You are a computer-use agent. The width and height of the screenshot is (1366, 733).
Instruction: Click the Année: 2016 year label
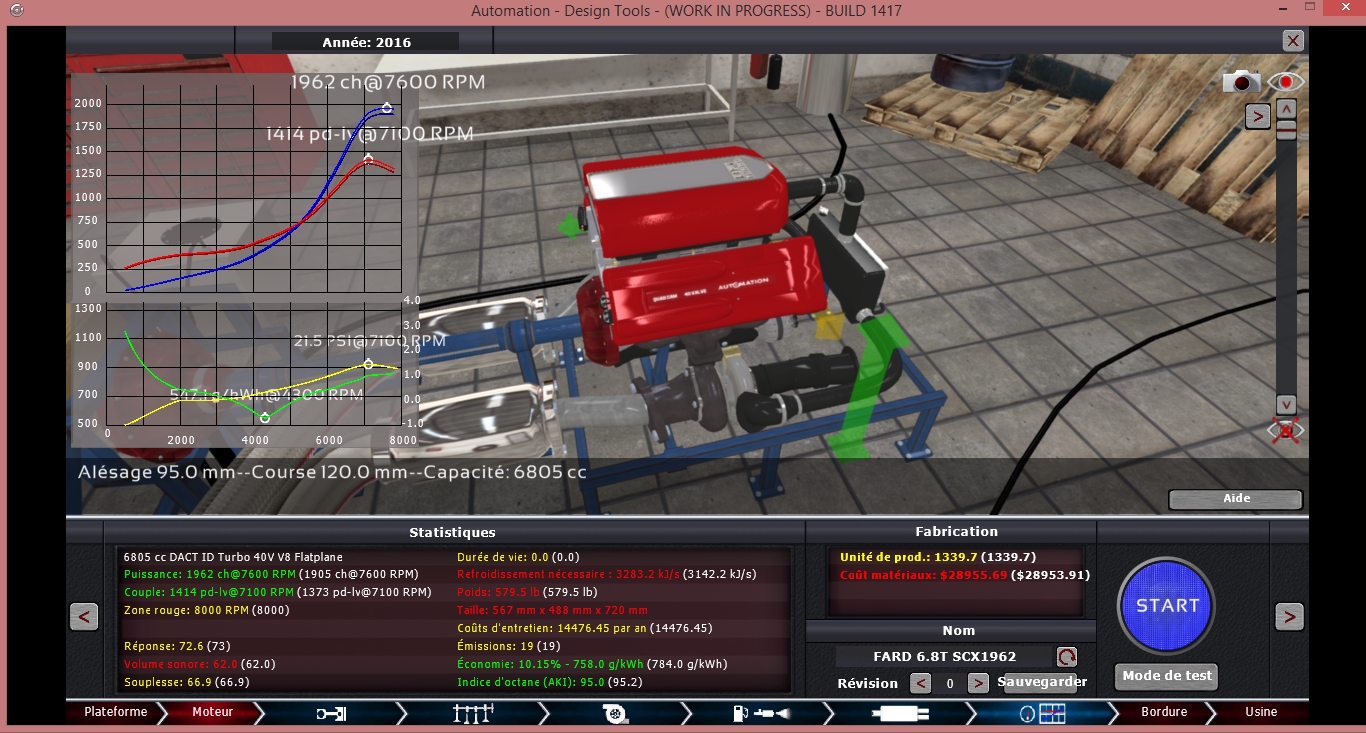click(x=366, y=42)
